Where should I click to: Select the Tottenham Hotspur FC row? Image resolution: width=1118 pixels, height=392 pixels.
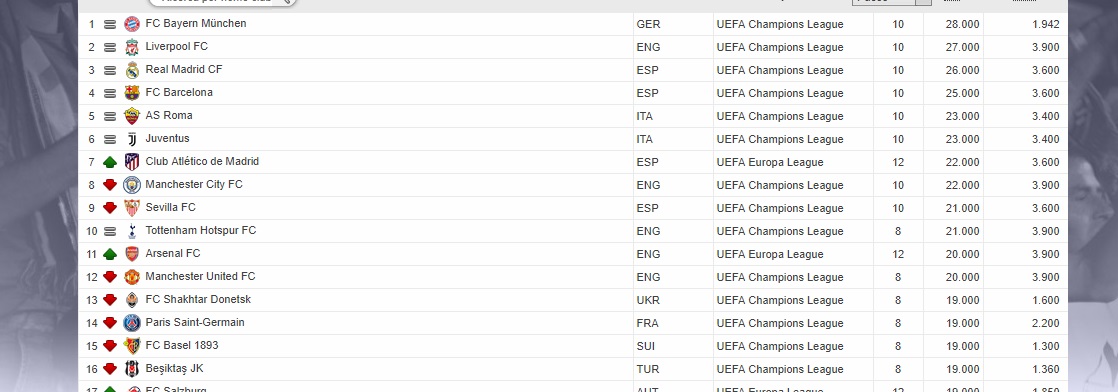coord(573,231)
